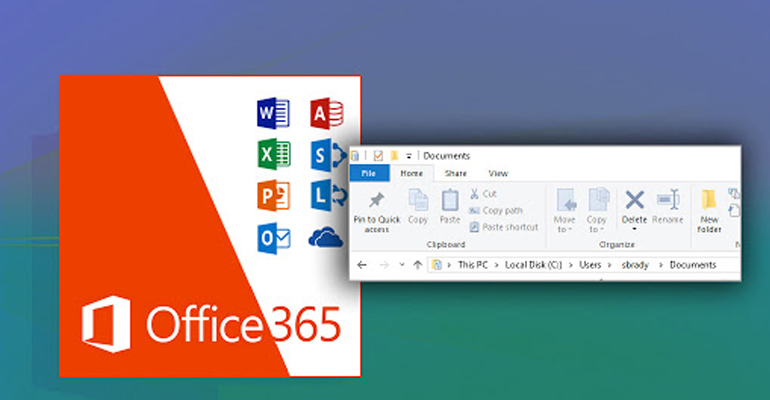Switch to the View tab
Viewport: 770px width, 400px height.
pos(498,173)
